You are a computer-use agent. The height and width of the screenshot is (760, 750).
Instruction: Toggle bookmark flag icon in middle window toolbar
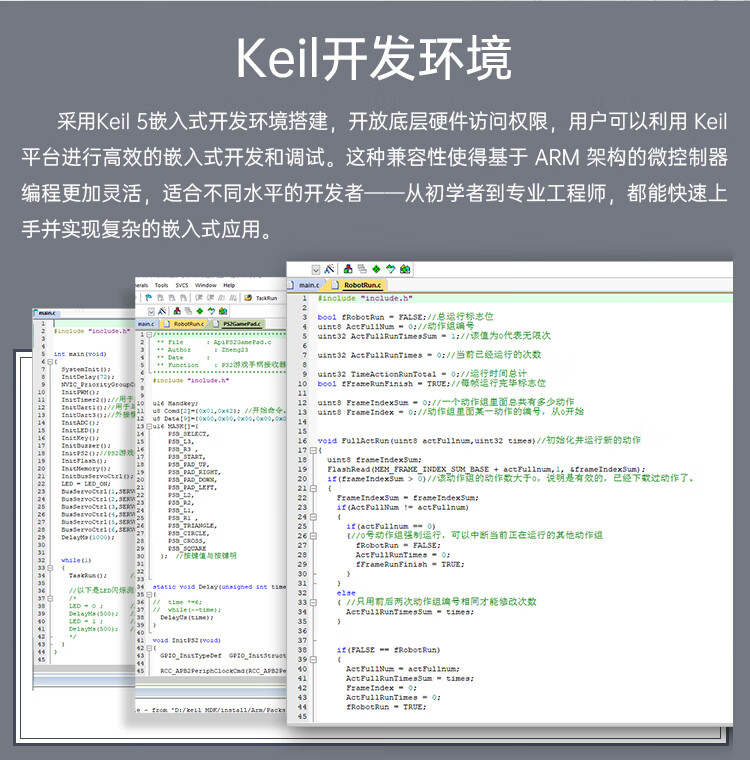[148, 298]
